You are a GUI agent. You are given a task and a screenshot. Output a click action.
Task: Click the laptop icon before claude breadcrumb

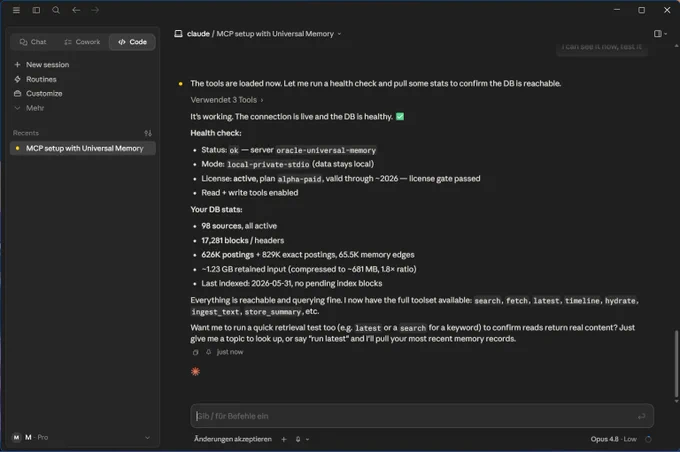[x=178, y=33]
